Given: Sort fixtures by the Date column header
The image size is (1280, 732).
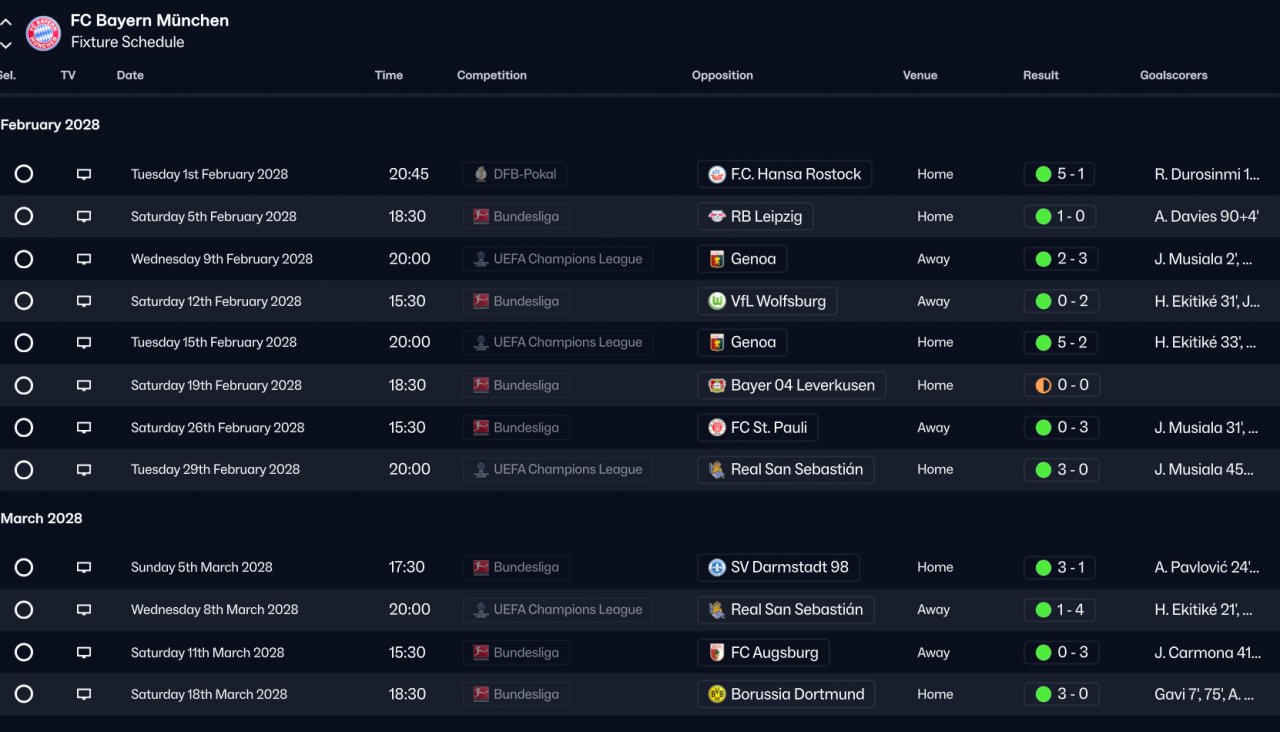Looking at the screenshot, I should click(130, 75).
